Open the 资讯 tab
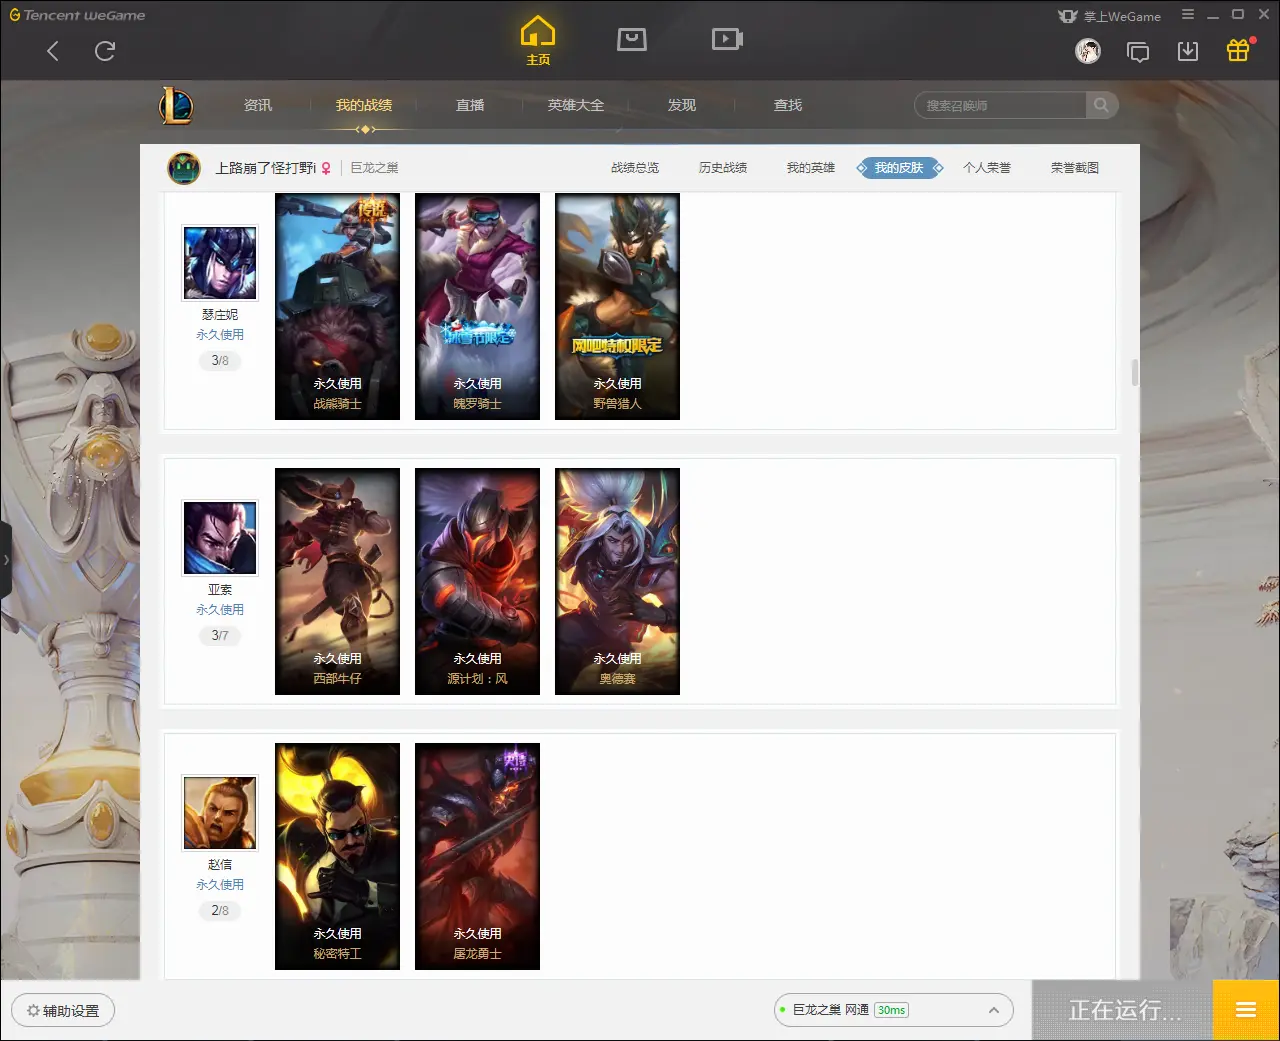 point(258,105)
